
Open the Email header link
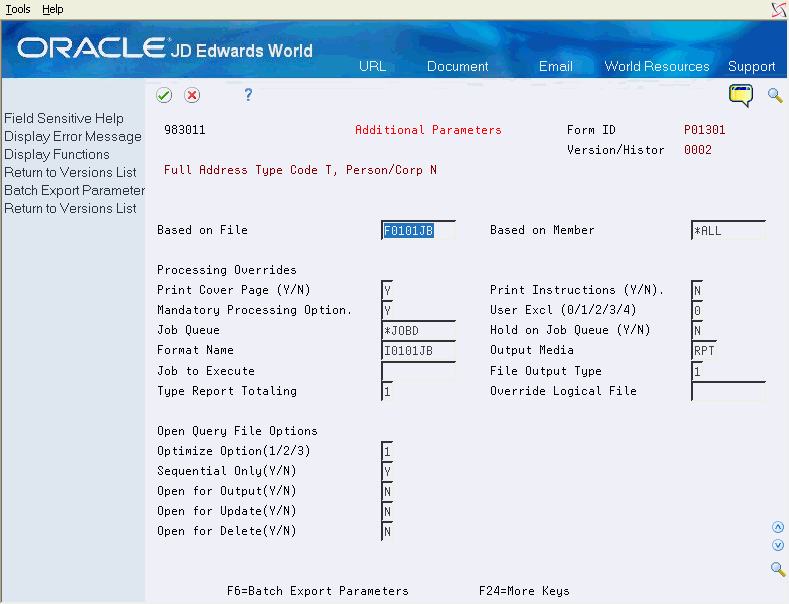click(x=556, y=66)
